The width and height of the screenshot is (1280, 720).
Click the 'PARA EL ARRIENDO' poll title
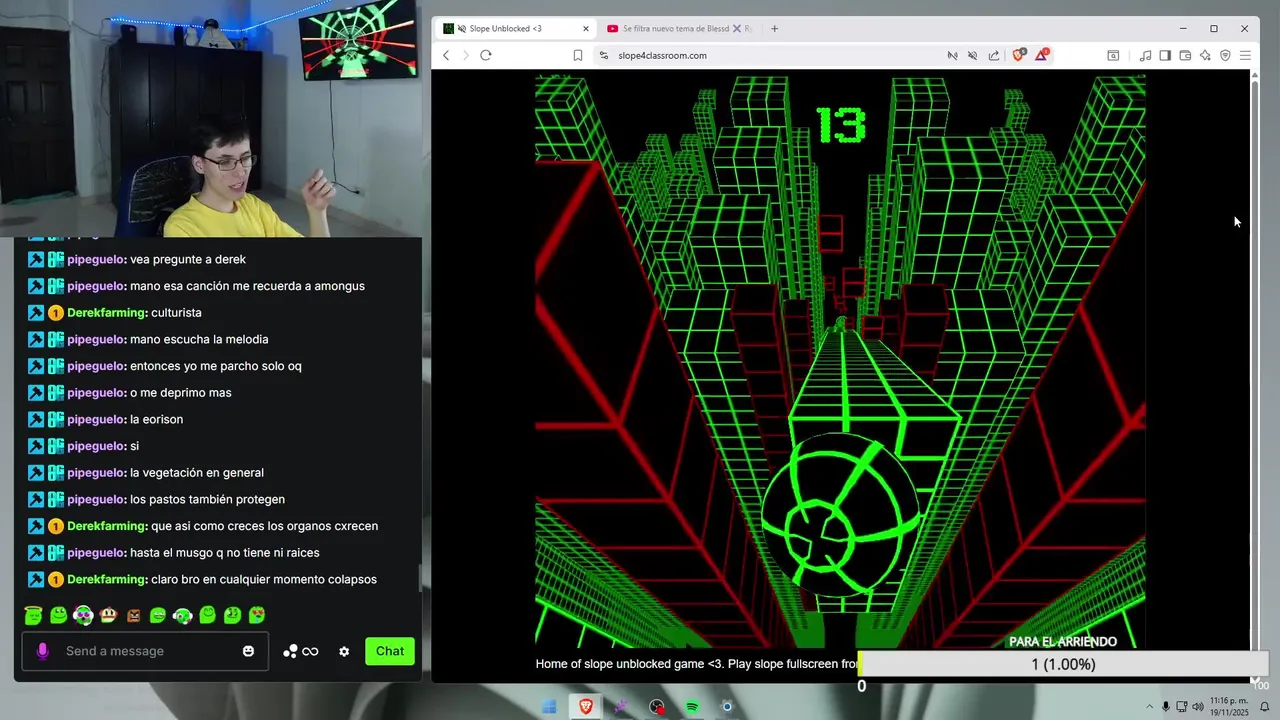pyautogui.click(x=1063, y=642)
